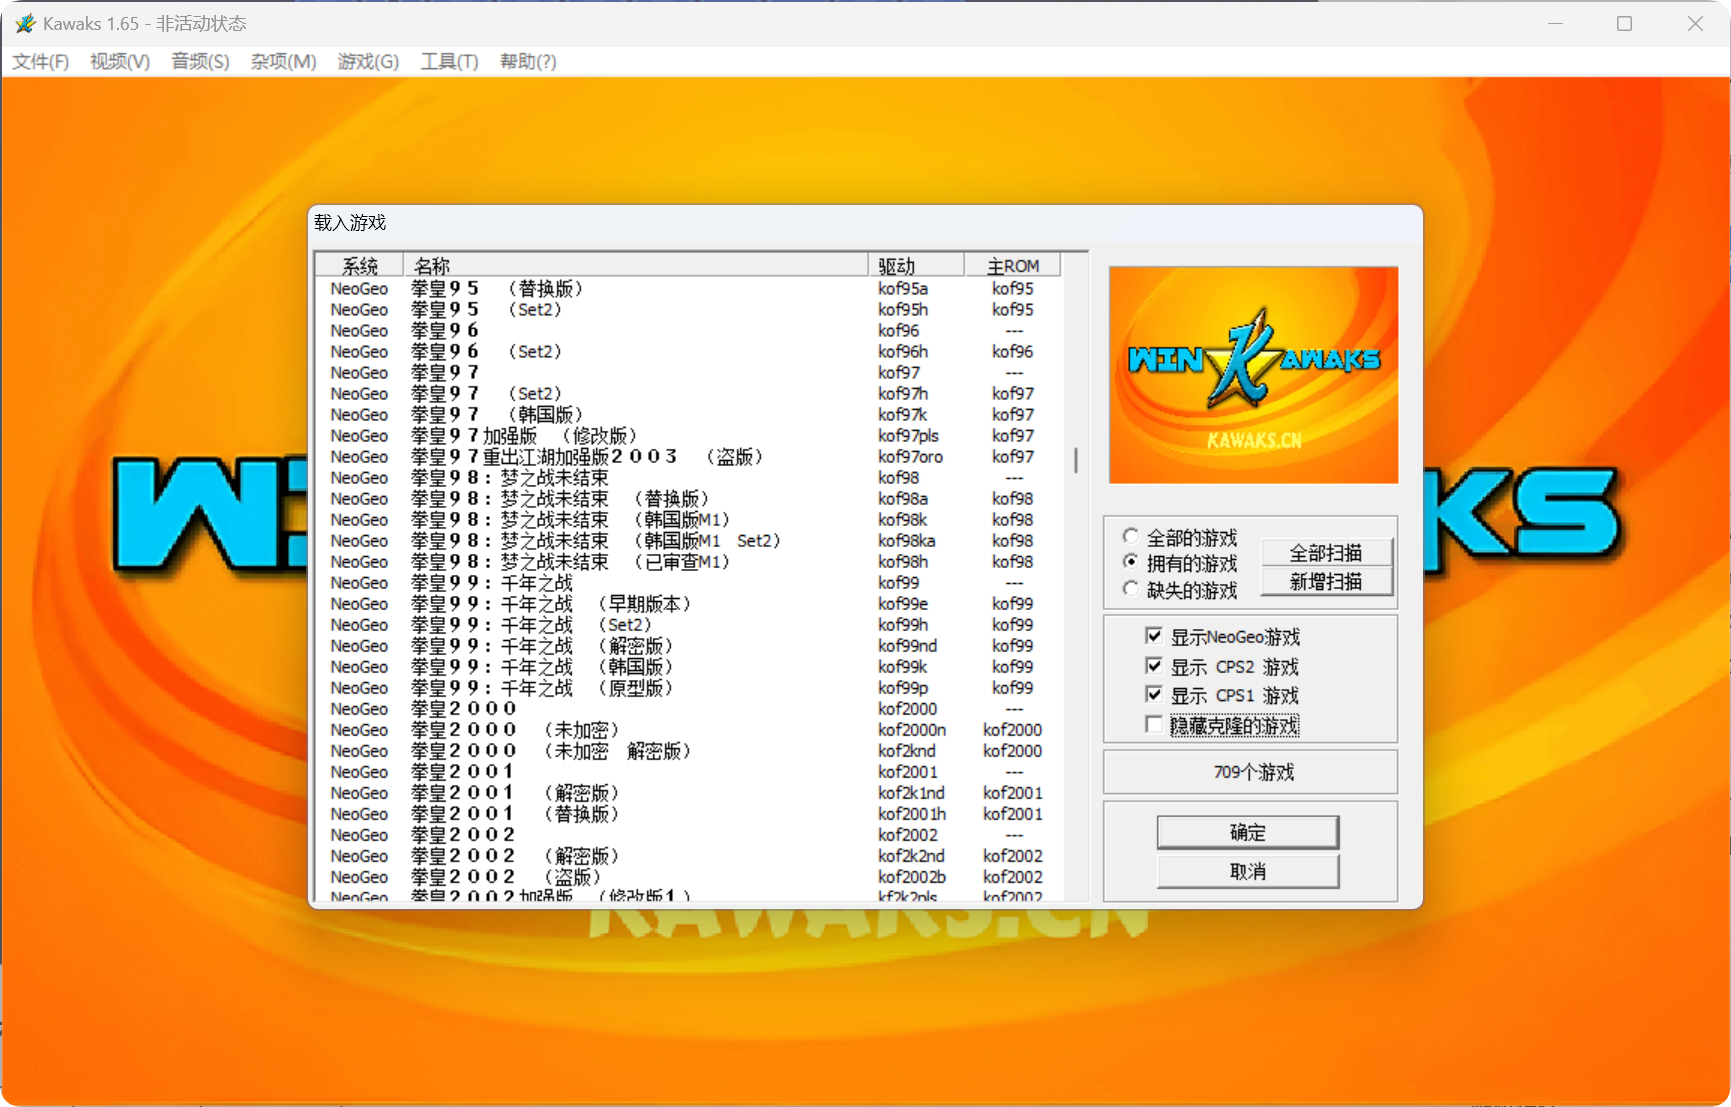This screenshot has width=1731, height=1107.
Task: Select the game row with driver kof98k
Action: tap(688, 520)
